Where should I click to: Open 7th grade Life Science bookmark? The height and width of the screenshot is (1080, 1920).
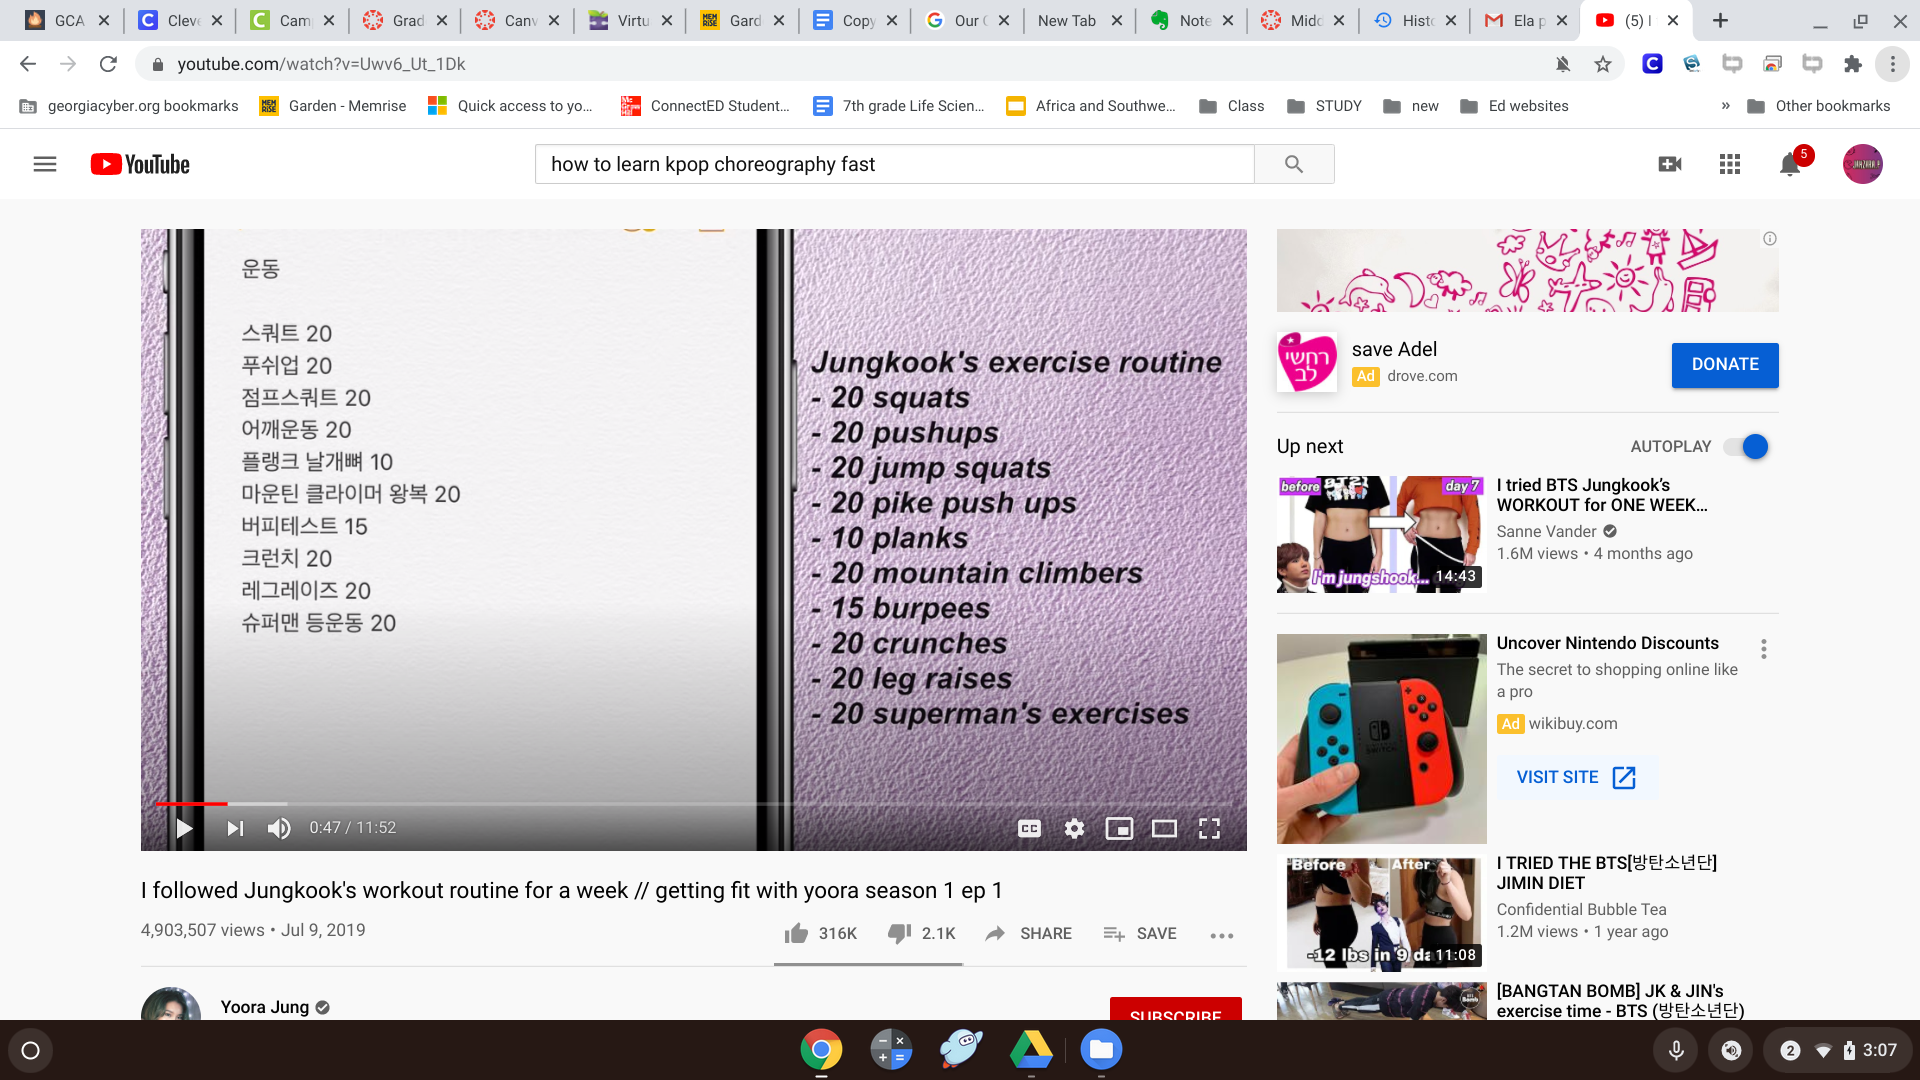[899, 106]
